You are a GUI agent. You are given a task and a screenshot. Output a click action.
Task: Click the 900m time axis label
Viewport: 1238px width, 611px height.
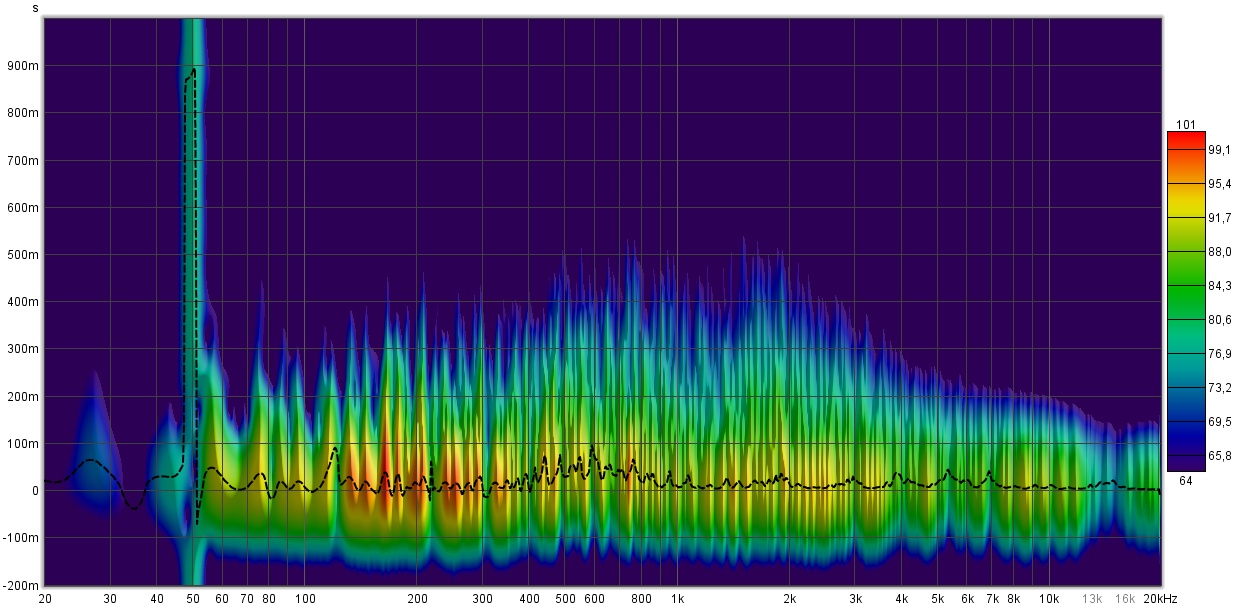(25, 66)
